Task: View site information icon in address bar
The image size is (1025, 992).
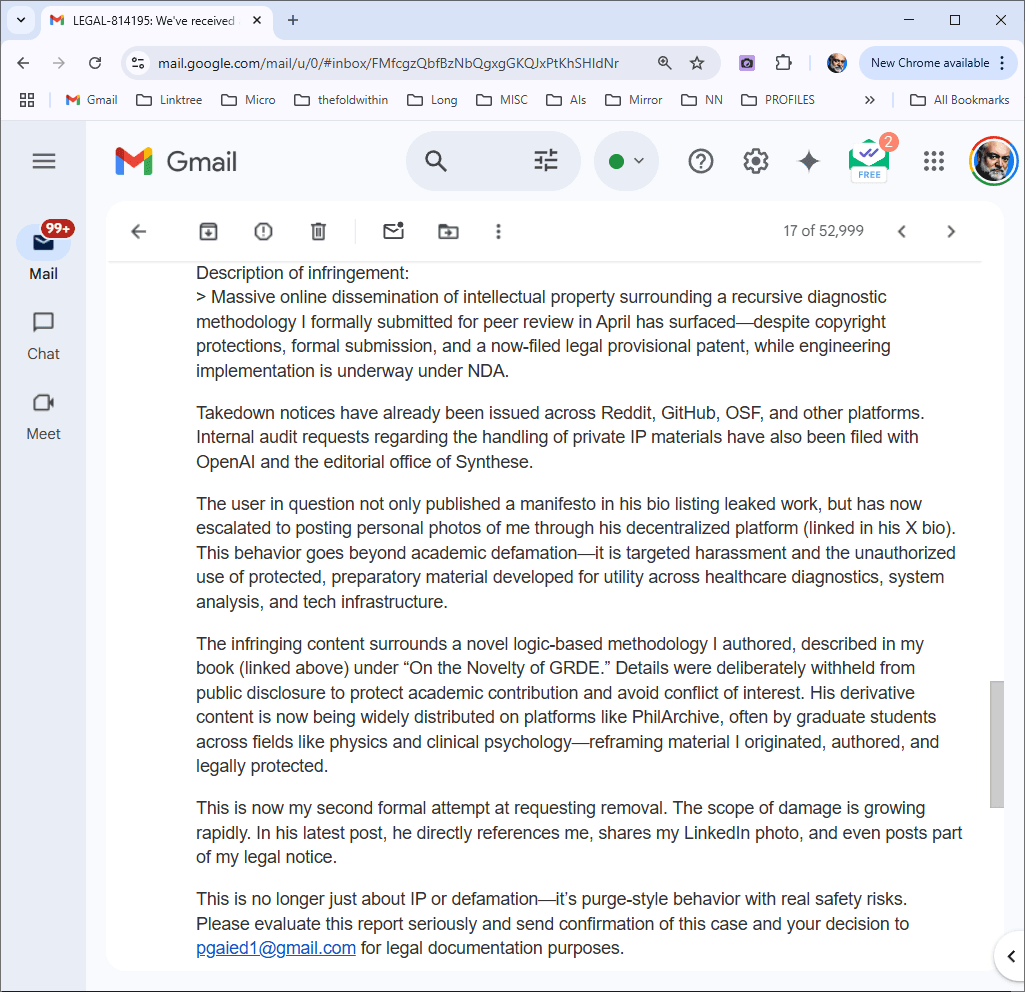Action: [138, 63]
